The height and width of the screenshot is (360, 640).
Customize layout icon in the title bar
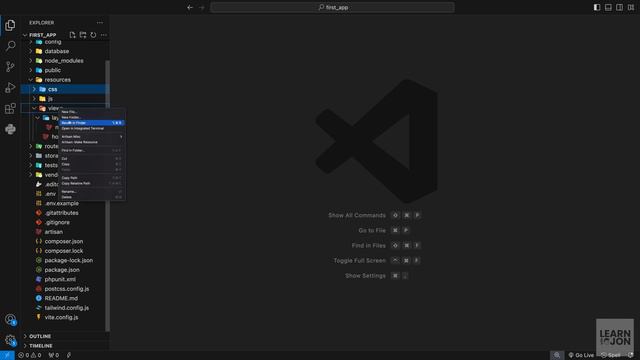(x=631, y=7)
